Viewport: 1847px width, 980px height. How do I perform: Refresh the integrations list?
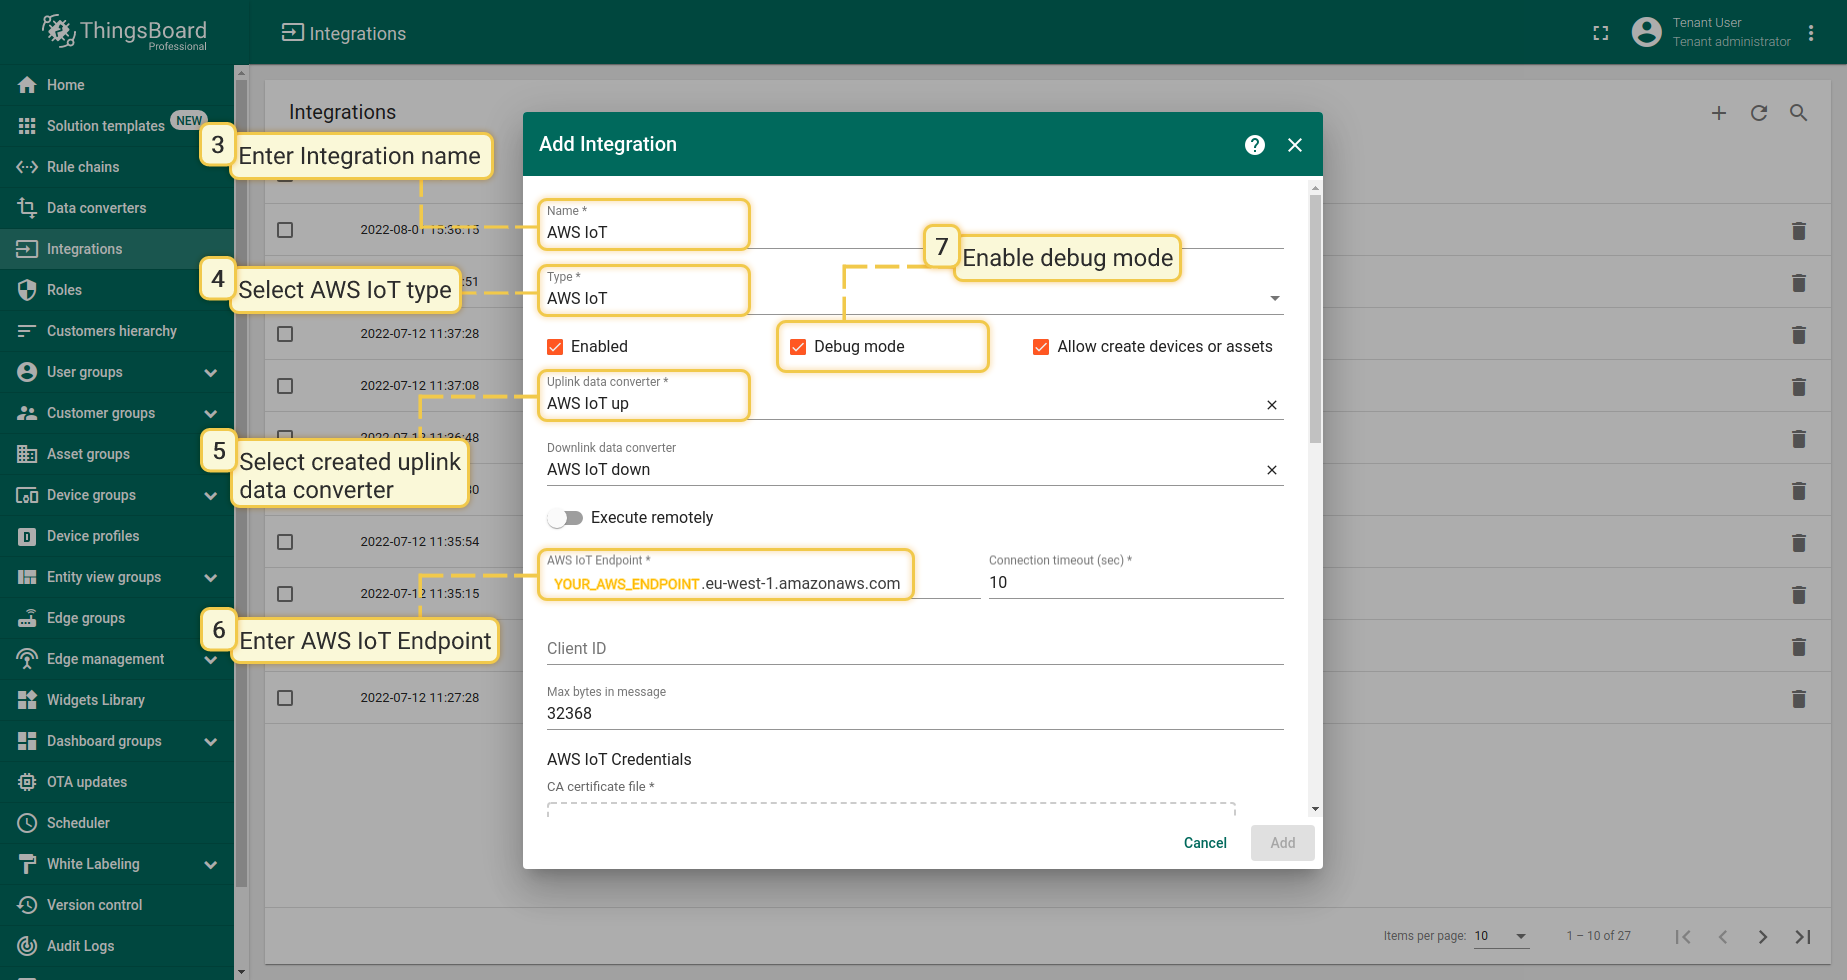(1759, 113)
